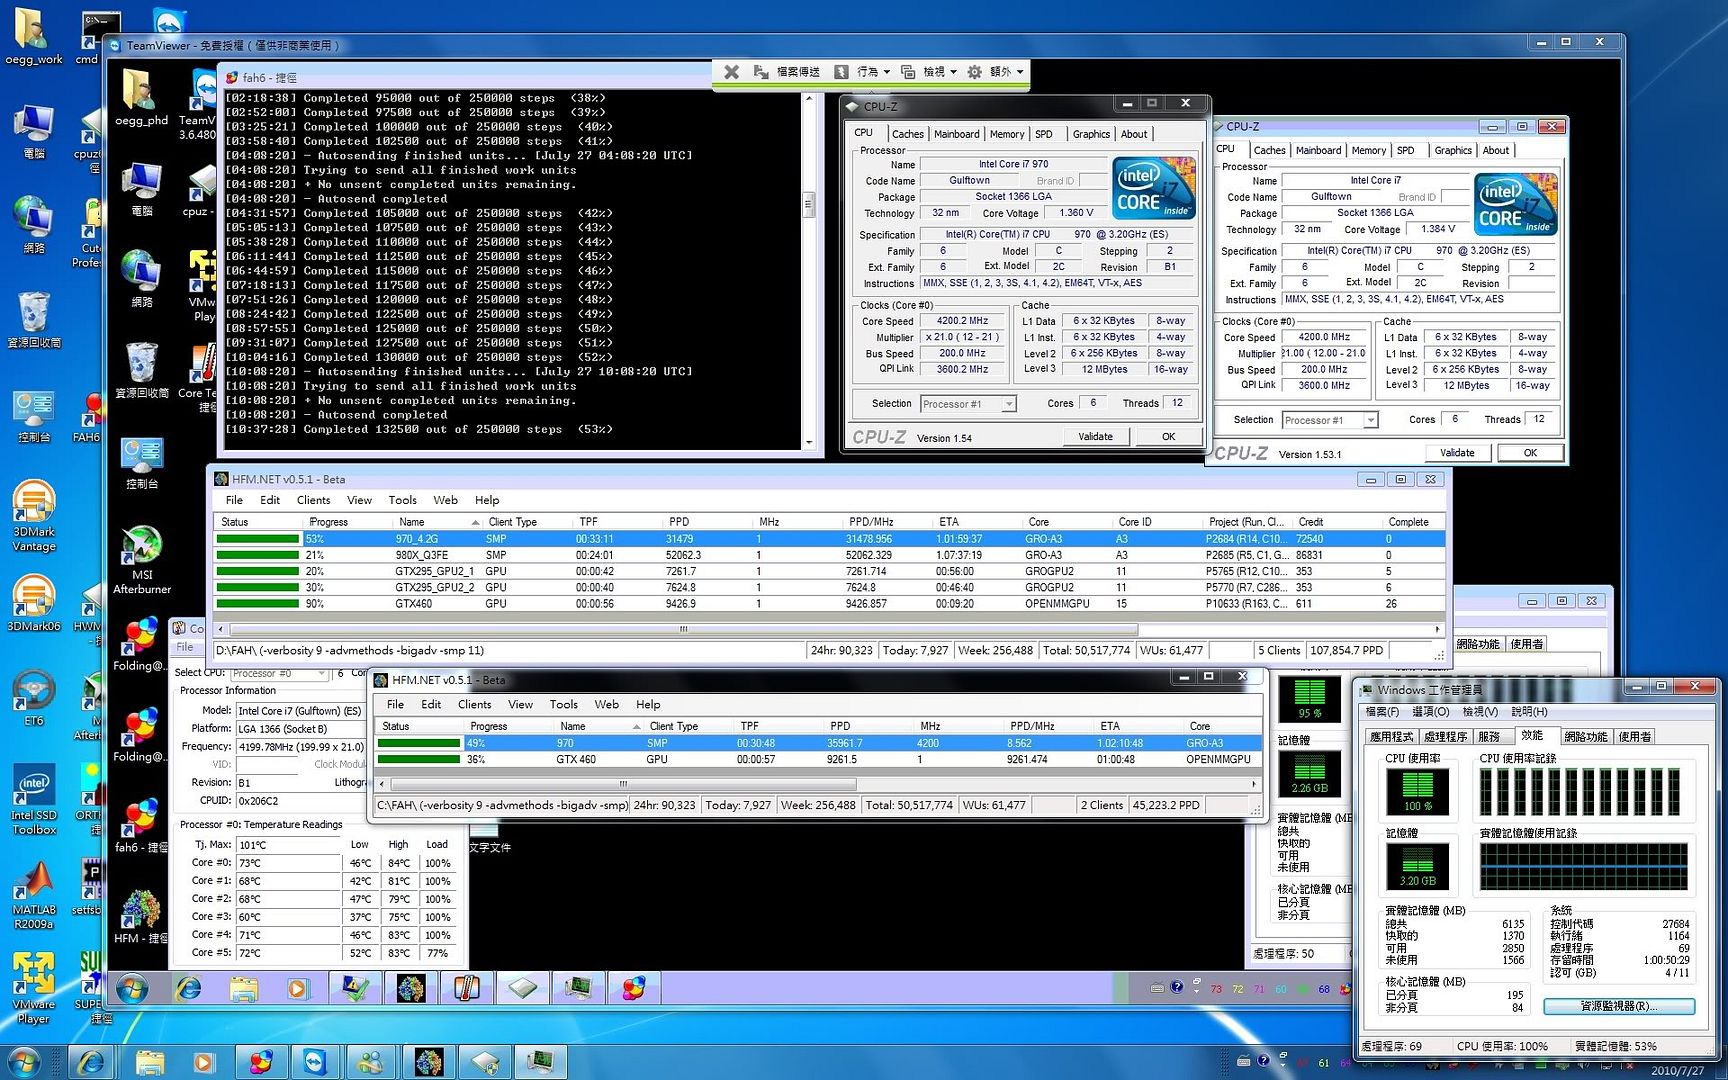Click Validate in CPU-Z version 1.53.1
The height and width of the screenshot is (1080, 1728).
click(1457, 452)
